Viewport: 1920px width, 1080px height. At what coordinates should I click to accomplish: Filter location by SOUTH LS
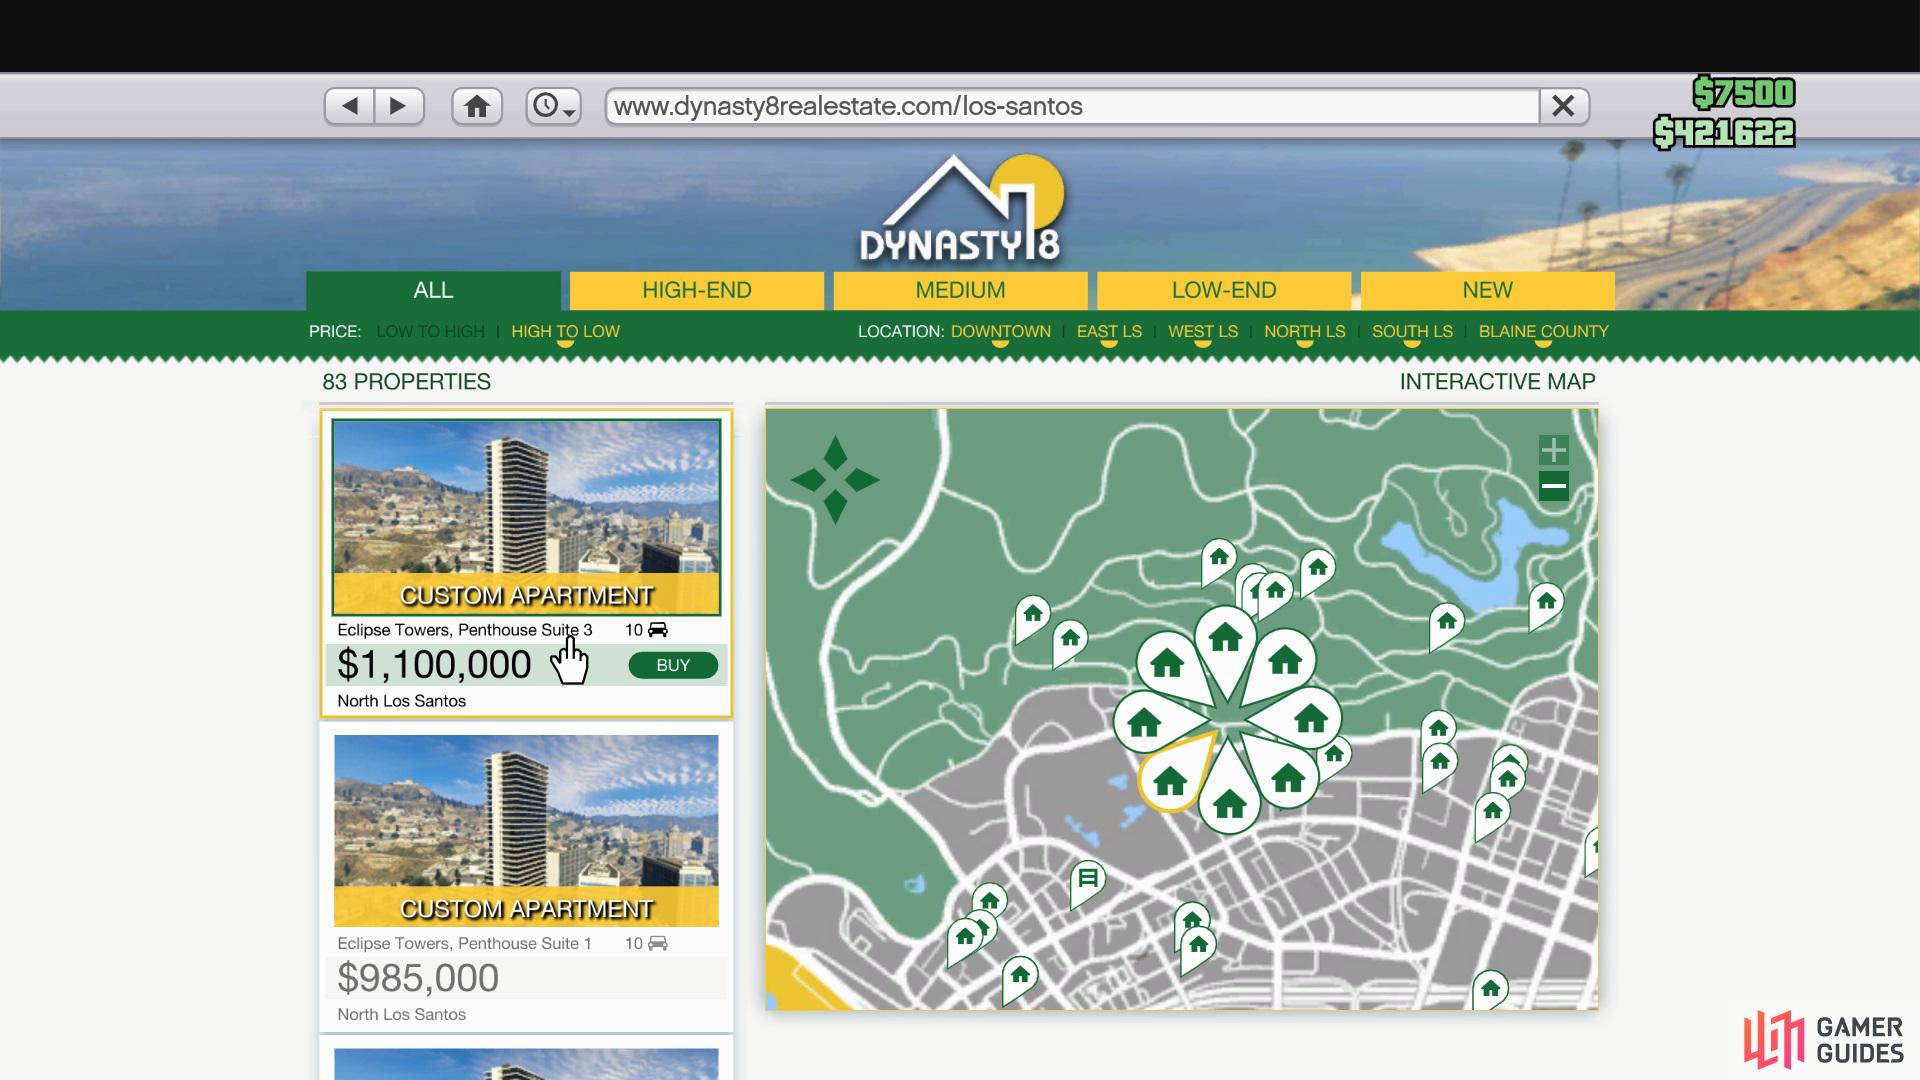(x=1412, y=331)
